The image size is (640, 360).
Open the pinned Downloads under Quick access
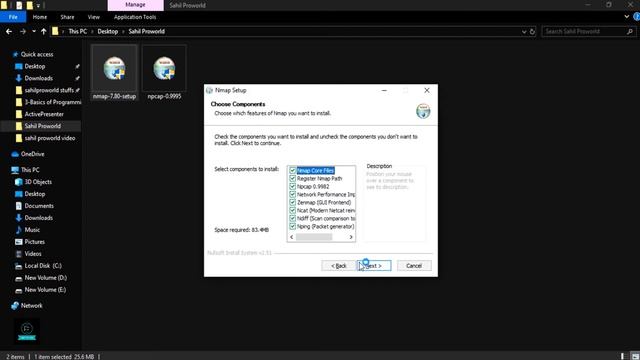tap(38, 78)
